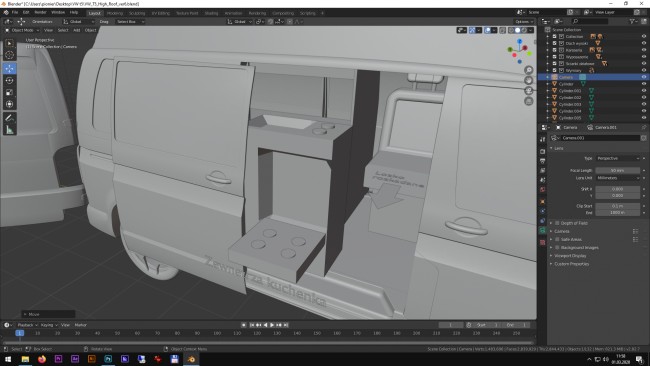Hide the Collection in outliner via eye
Screen dimensions: 650x366
click(x=644, y=36)
